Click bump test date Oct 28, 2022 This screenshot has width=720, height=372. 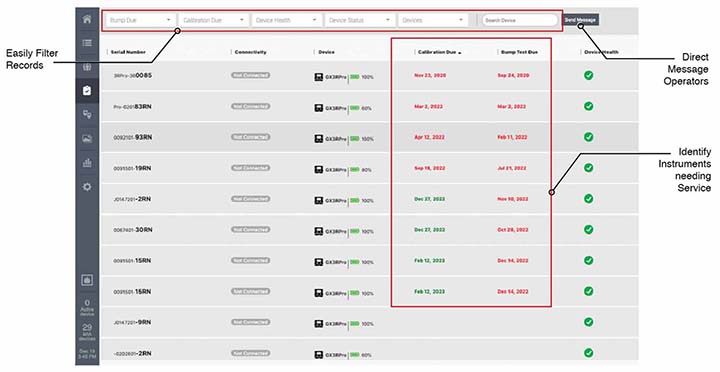coord(513,230)
